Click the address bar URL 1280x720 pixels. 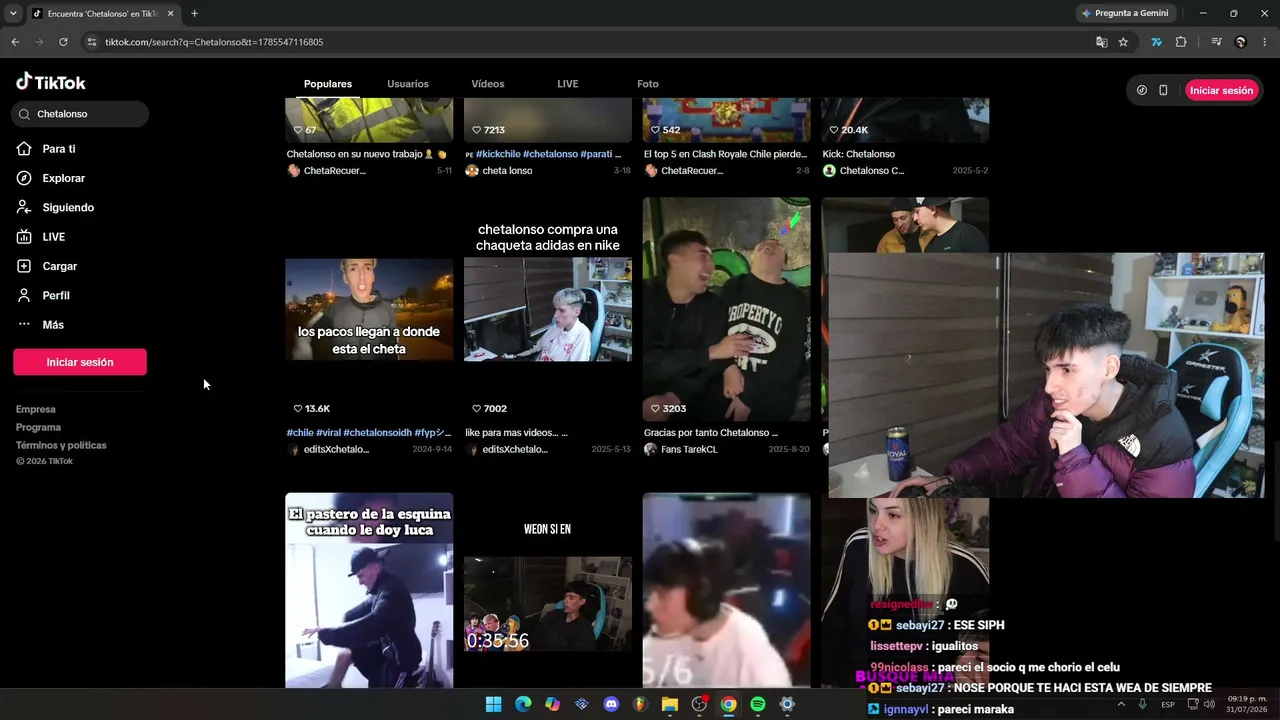click(214, 42)
